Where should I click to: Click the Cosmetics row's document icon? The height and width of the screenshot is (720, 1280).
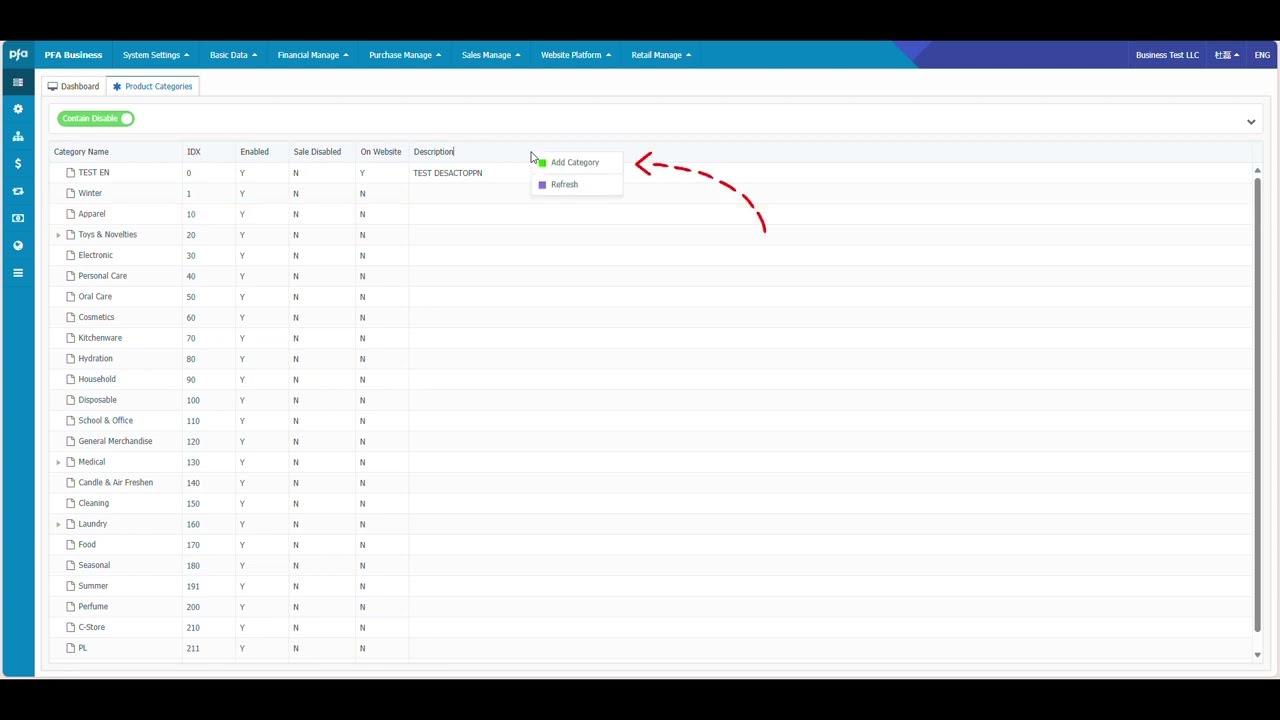[x=71, y=317]
